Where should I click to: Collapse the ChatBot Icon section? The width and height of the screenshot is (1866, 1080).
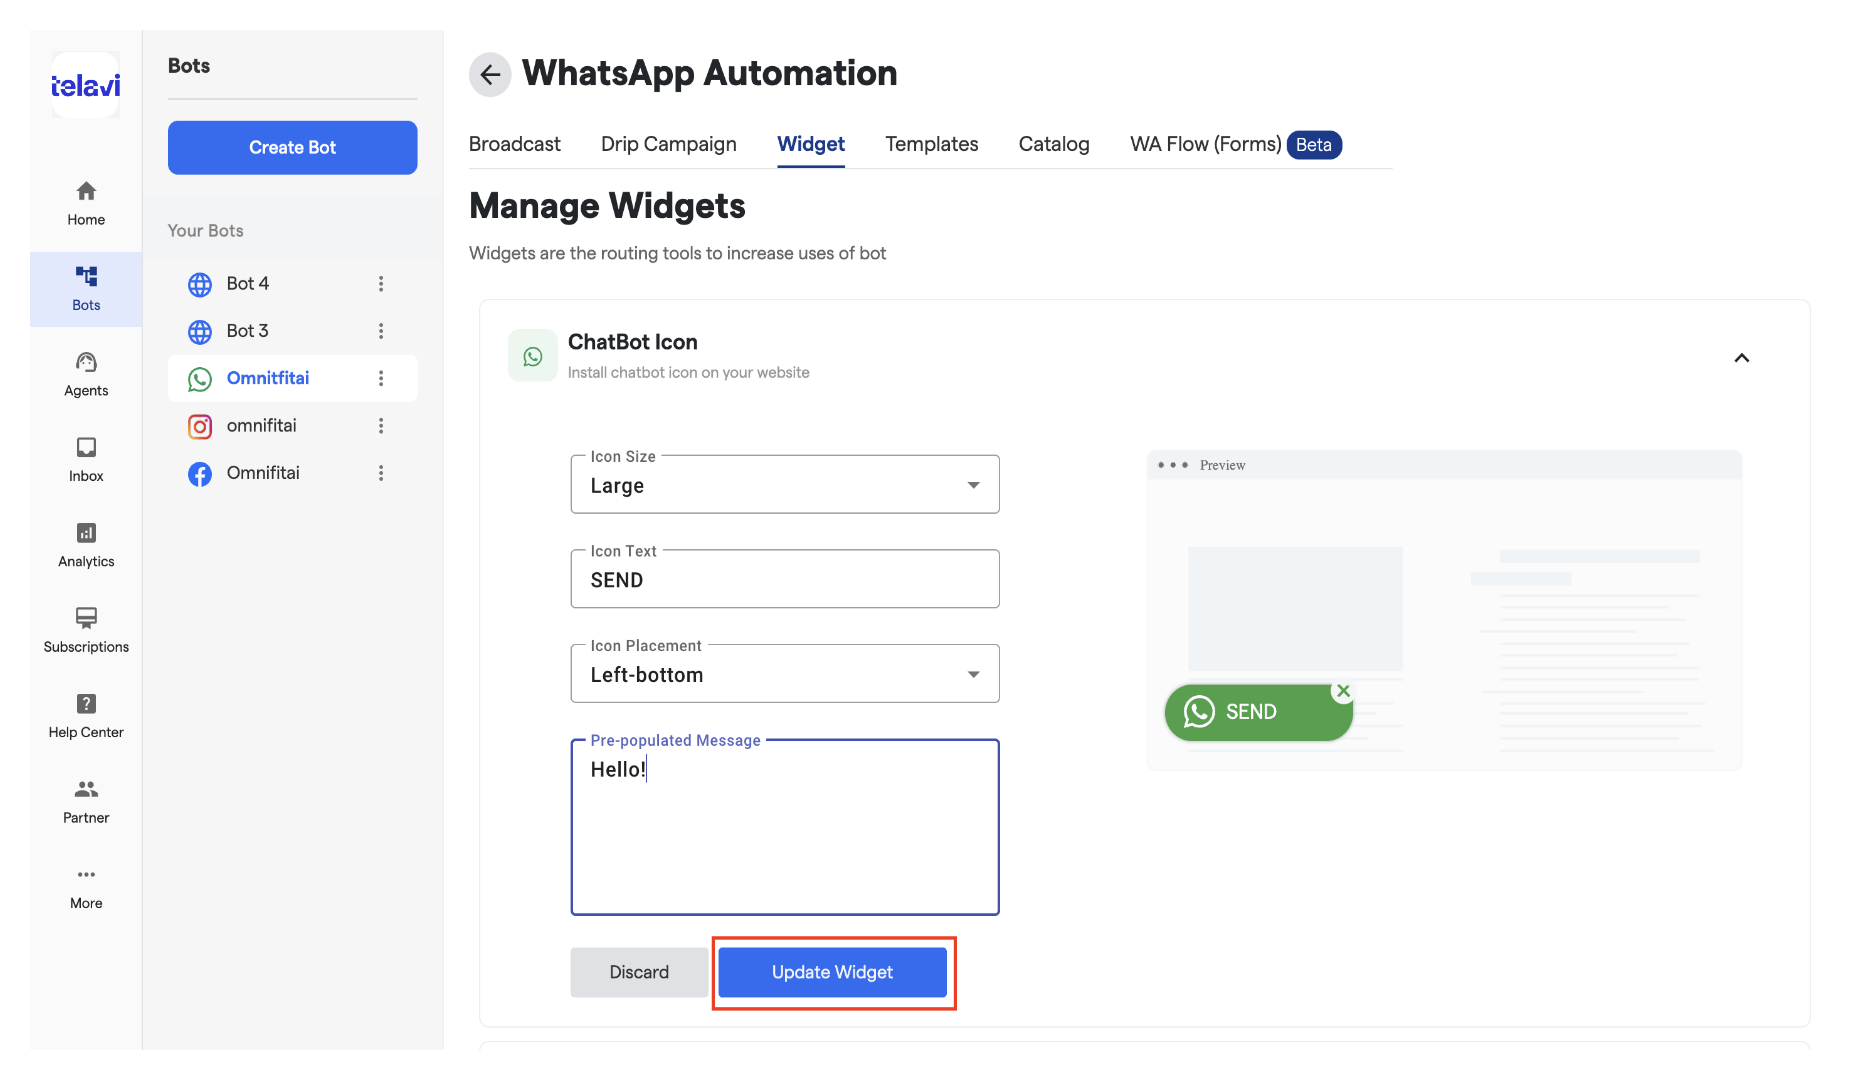pos(1741,358)
